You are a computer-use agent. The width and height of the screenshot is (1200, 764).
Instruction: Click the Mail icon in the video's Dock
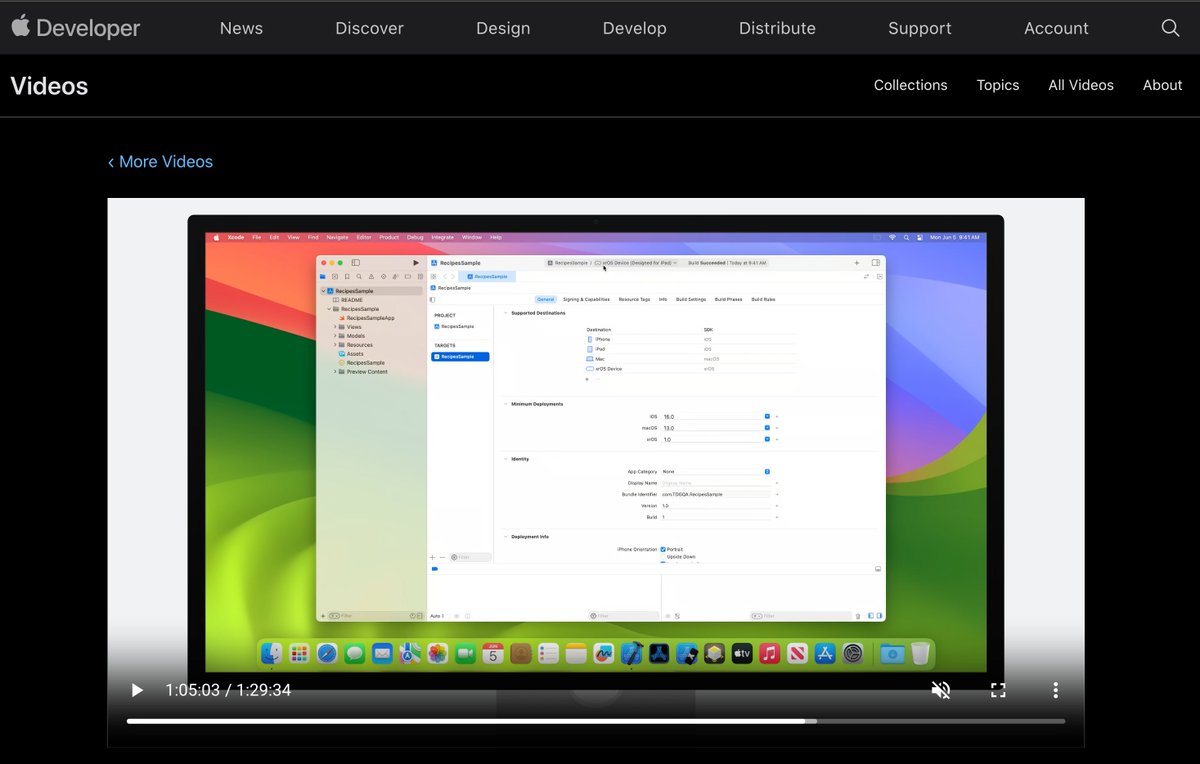(382, 653)
